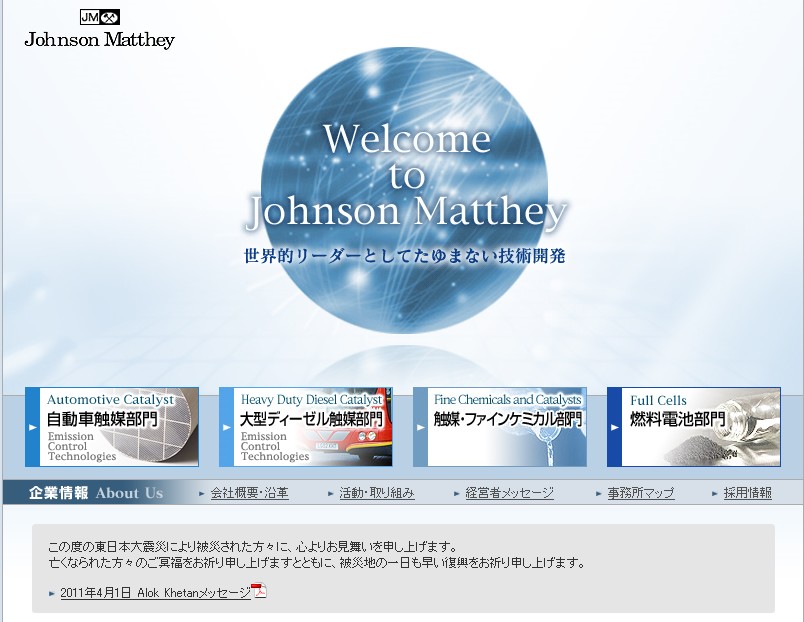Click arrow bullet before the 2011年4月1日 link

(52, 594)
